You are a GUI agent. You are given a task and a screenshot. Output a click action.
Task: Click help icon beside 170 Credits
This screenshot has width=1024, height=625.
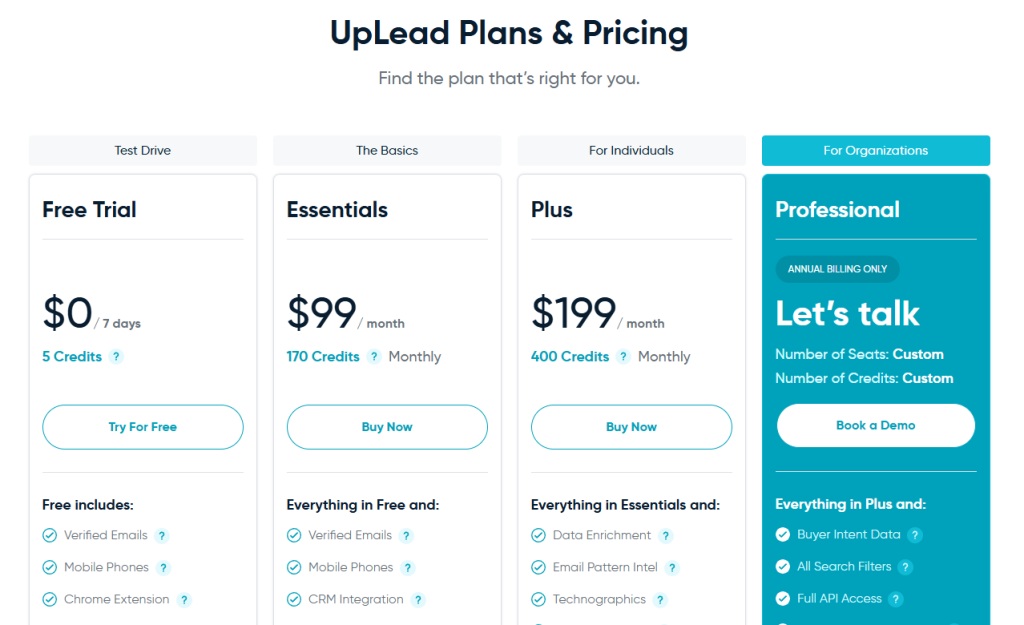[374, 357]
